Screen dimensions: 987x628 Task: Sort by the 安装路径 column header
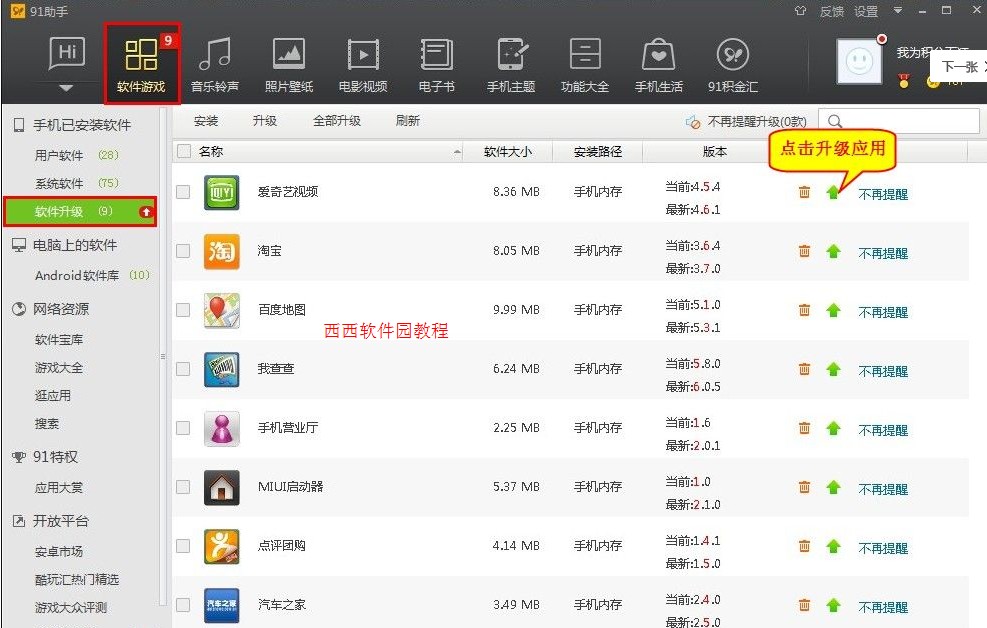point(597,152)
